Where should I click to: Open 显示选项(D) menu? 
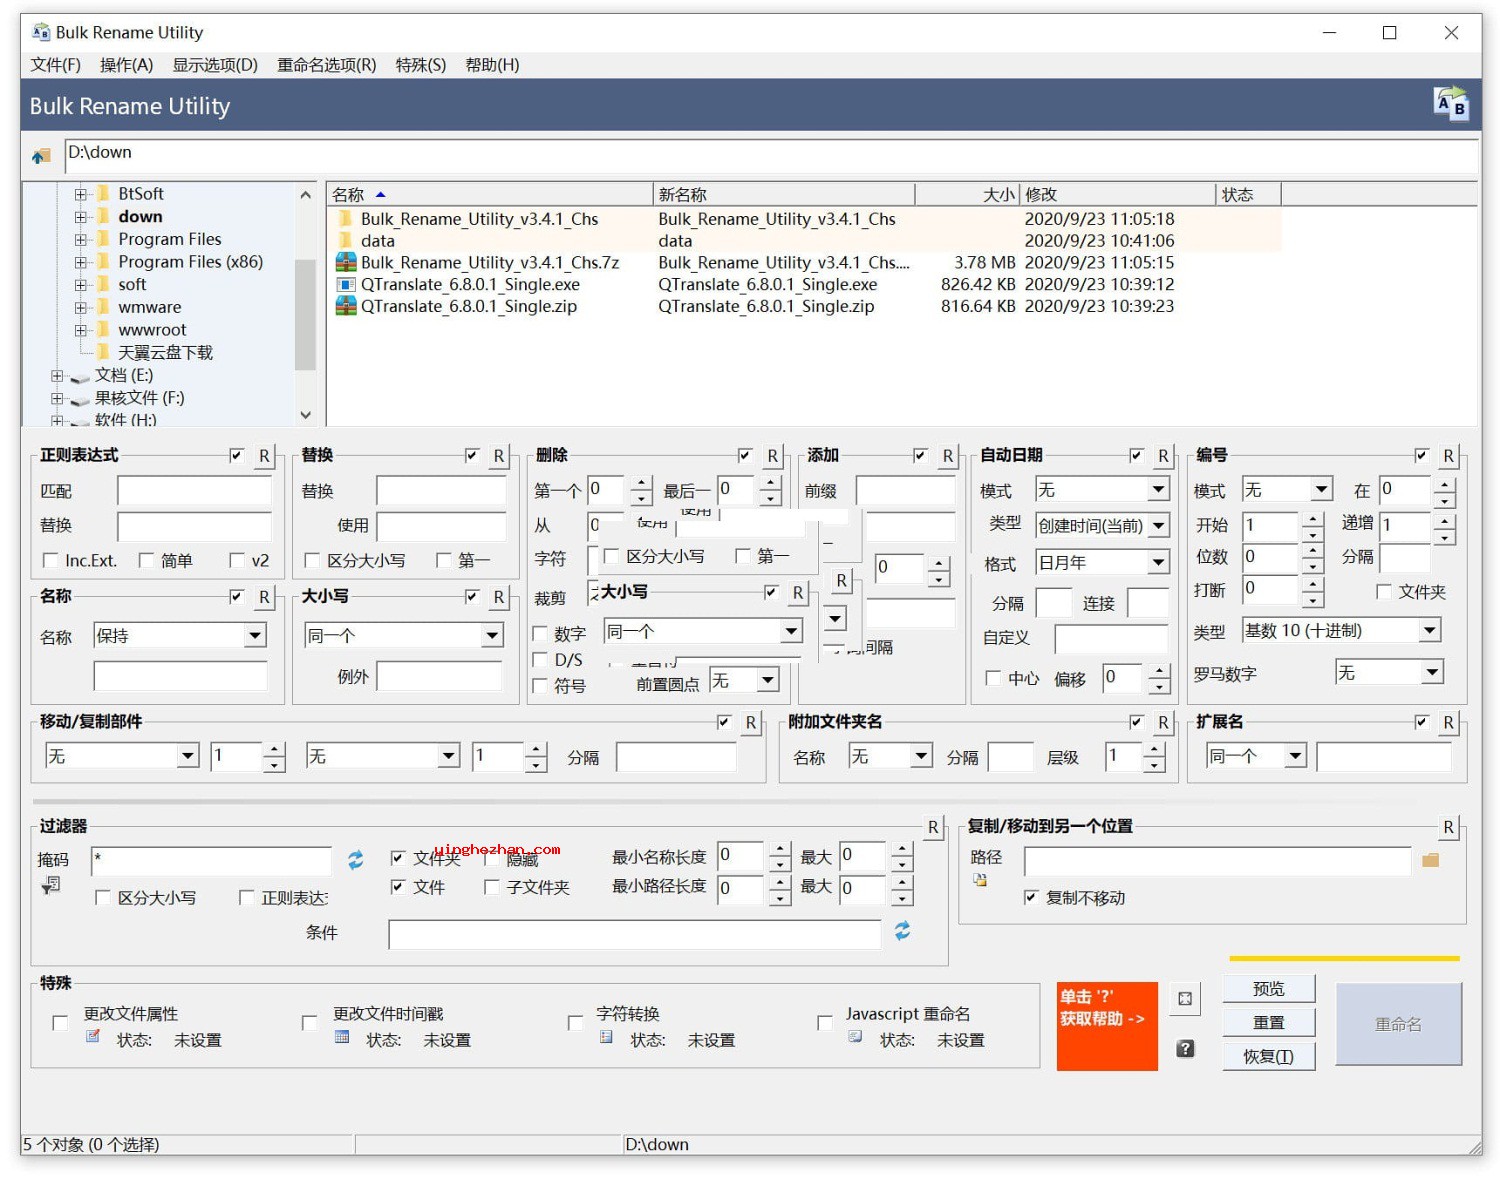pyautogui.click(x=215, y=65)
